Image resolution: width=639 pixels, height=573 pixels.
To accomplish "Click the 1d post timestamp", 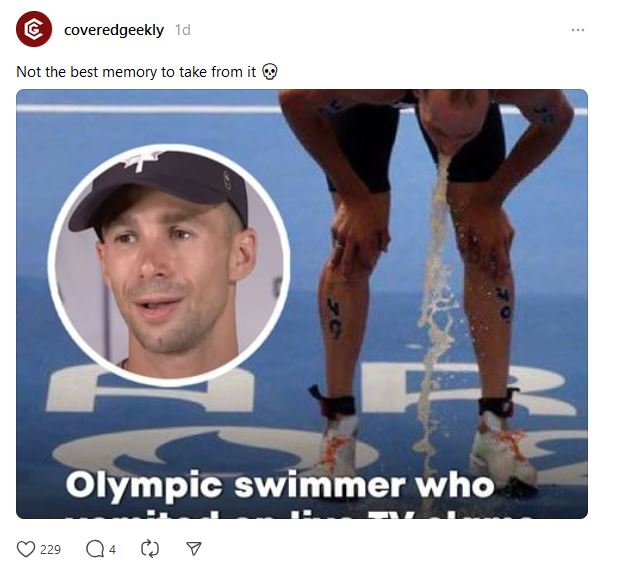I will coord(183,30).
